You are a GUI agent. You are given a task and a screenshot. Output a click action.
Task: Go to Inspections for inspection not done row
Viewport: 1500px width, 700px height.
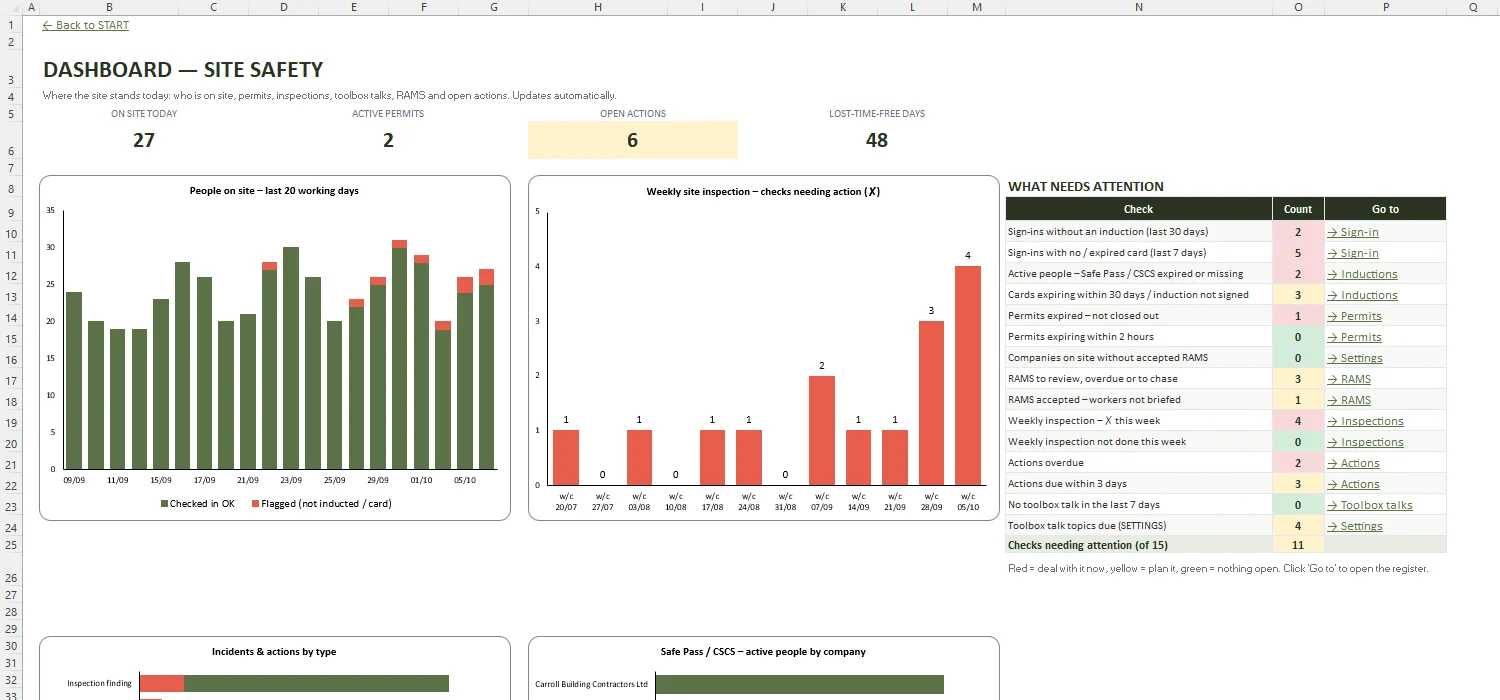click(x=1365, y=442)
